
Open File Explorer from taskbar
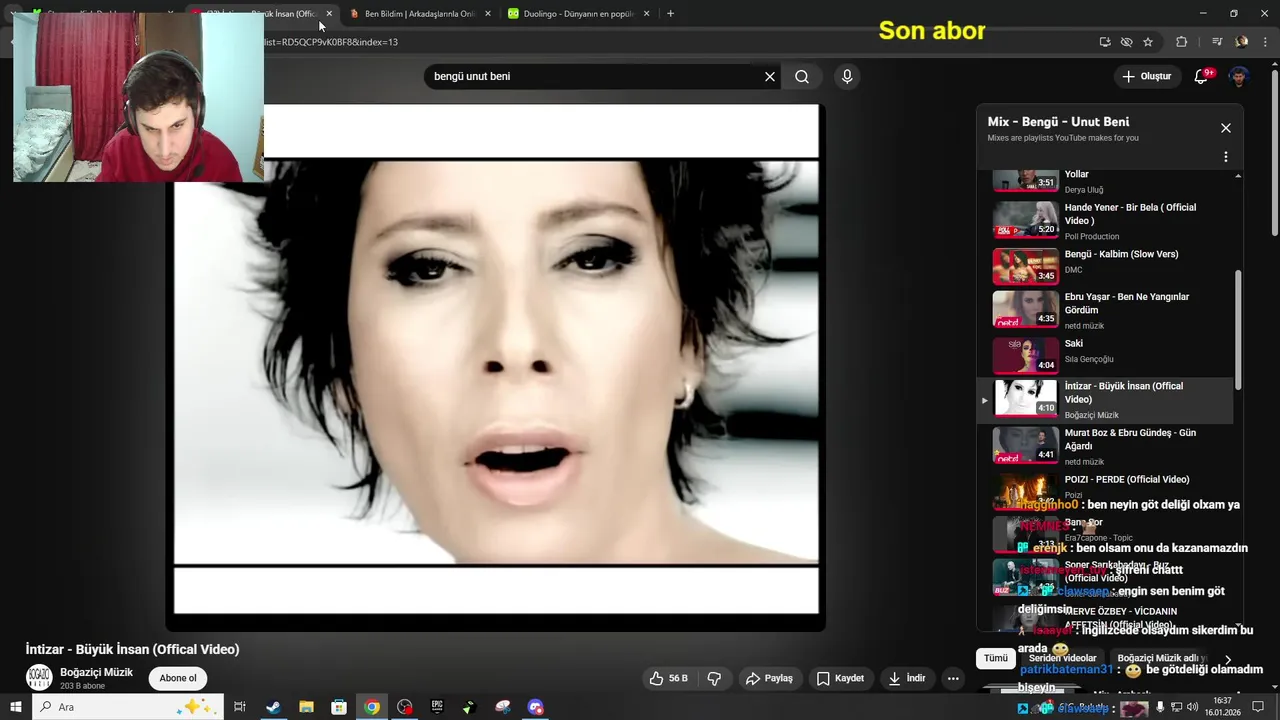tap(306, 707)
